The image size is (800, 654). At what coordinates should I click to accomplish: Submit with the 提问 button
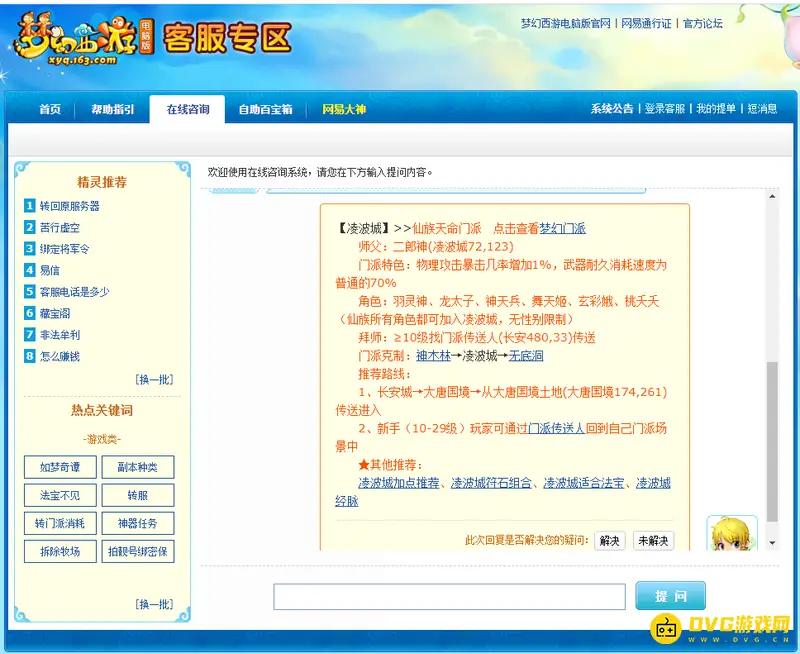[x=670, y=596]
